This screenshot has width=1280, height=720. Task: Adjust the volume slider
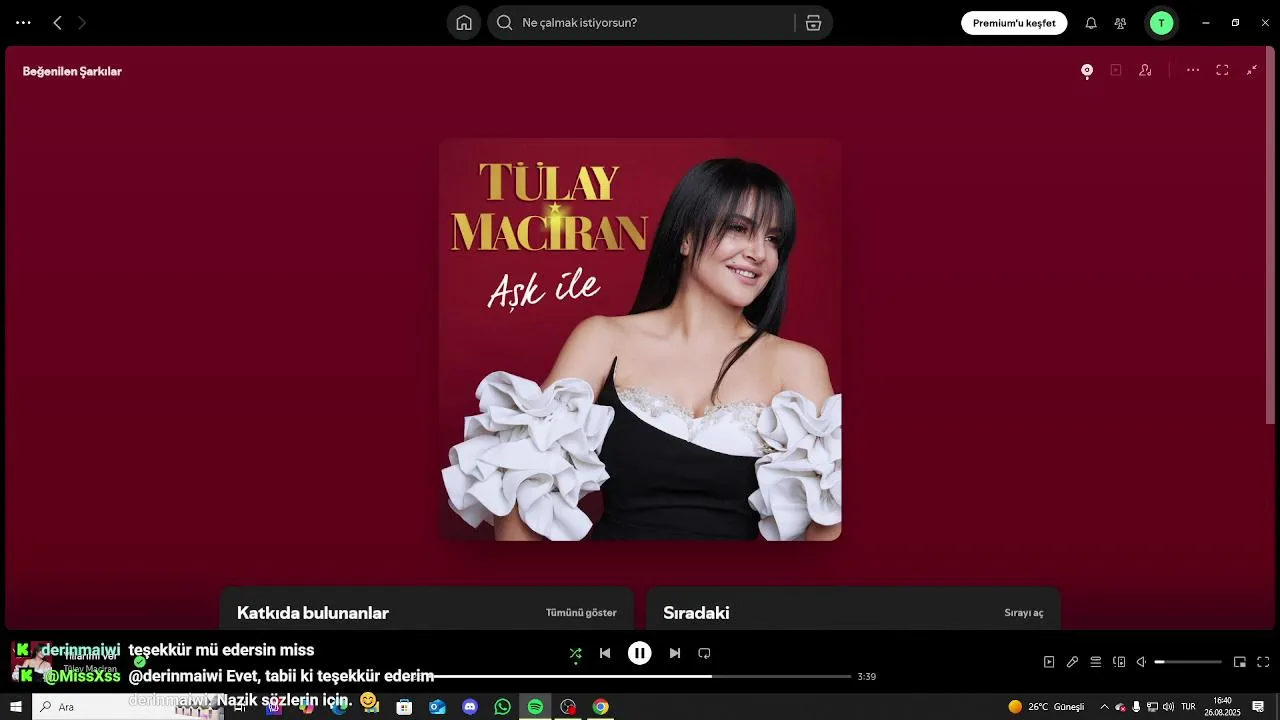(x=1188, y=662)
